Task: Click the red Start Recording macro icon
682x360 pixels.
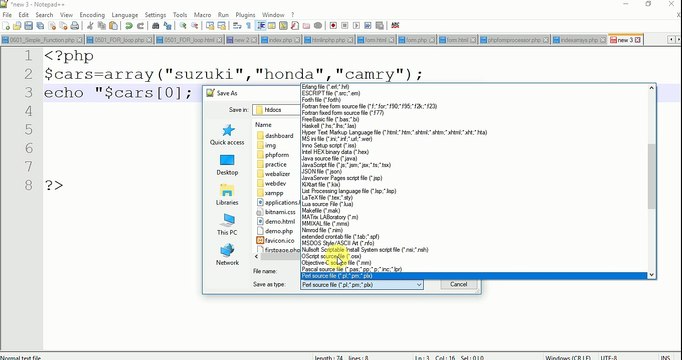Action: 333,26
